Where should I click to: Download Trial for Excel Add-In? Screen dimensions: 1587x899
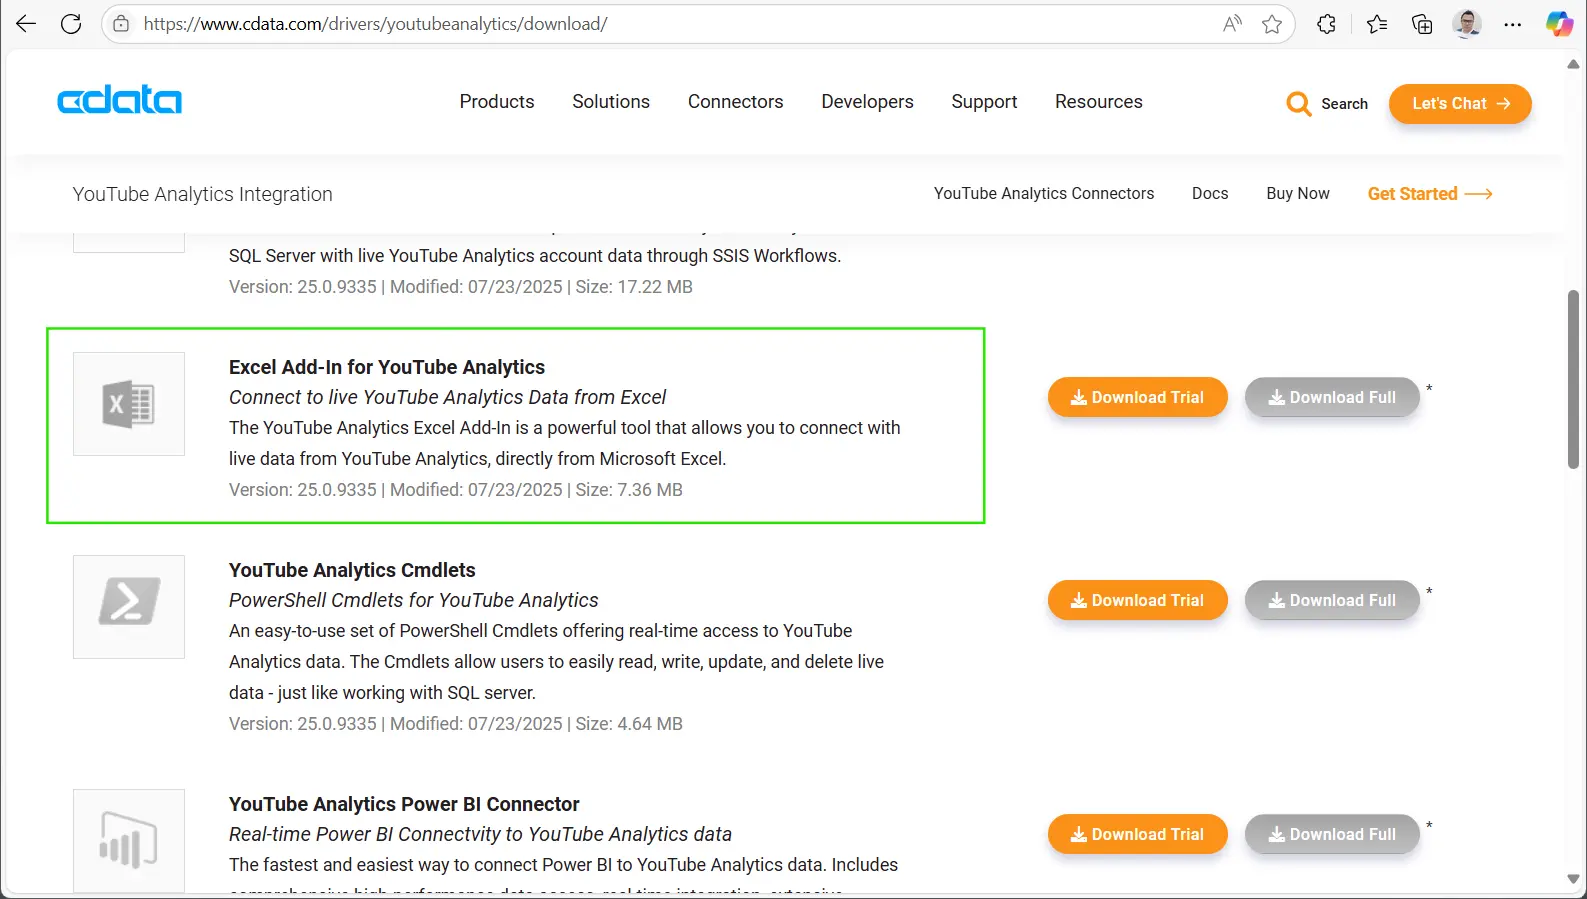(1137, 397)
